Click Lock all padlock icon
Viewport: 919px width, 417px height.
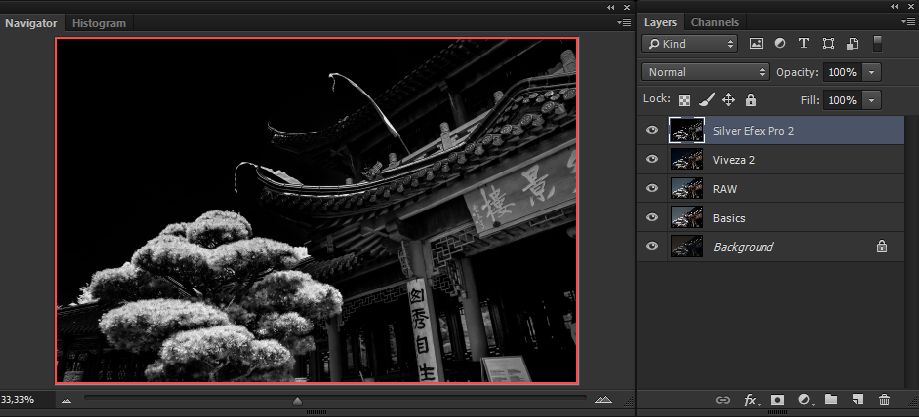751,100
